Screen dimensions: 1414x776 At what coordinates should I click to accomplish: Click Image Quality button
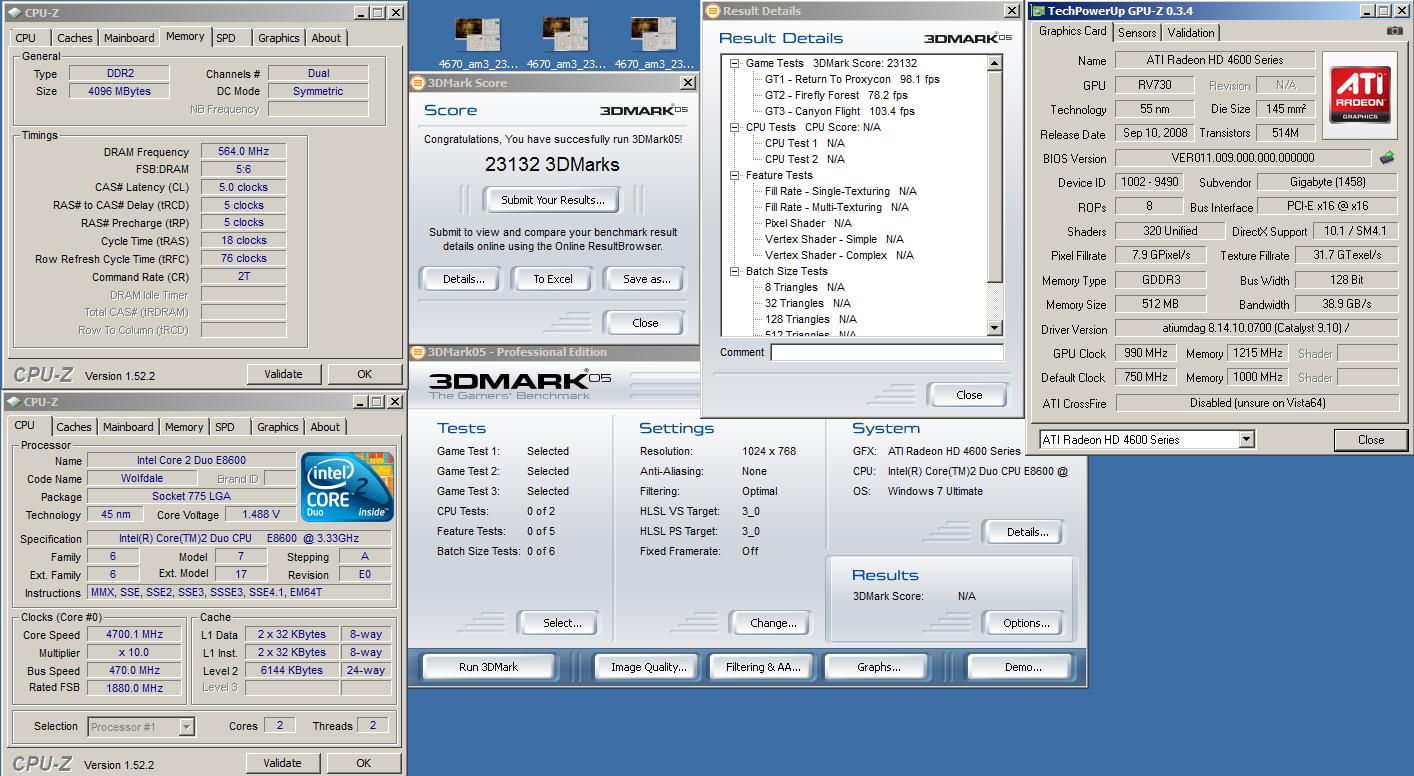point(649,667)
